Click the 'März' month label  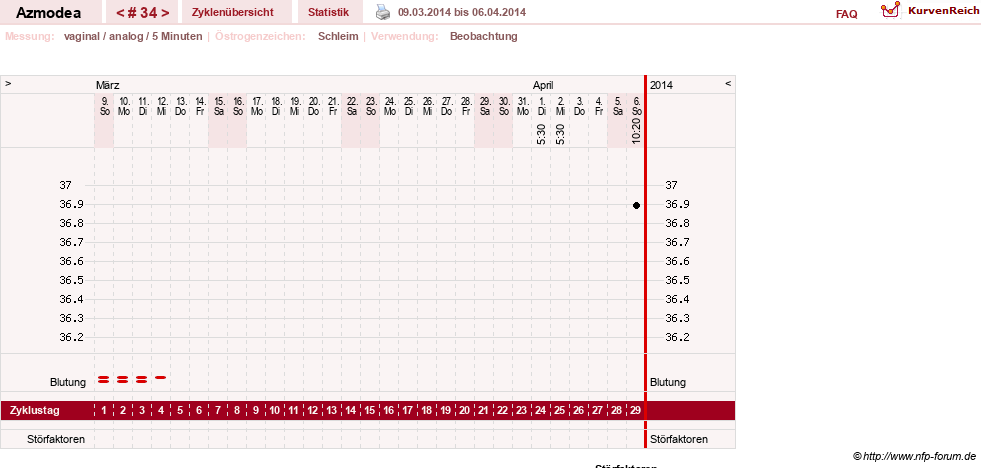[x=108, y=85]
